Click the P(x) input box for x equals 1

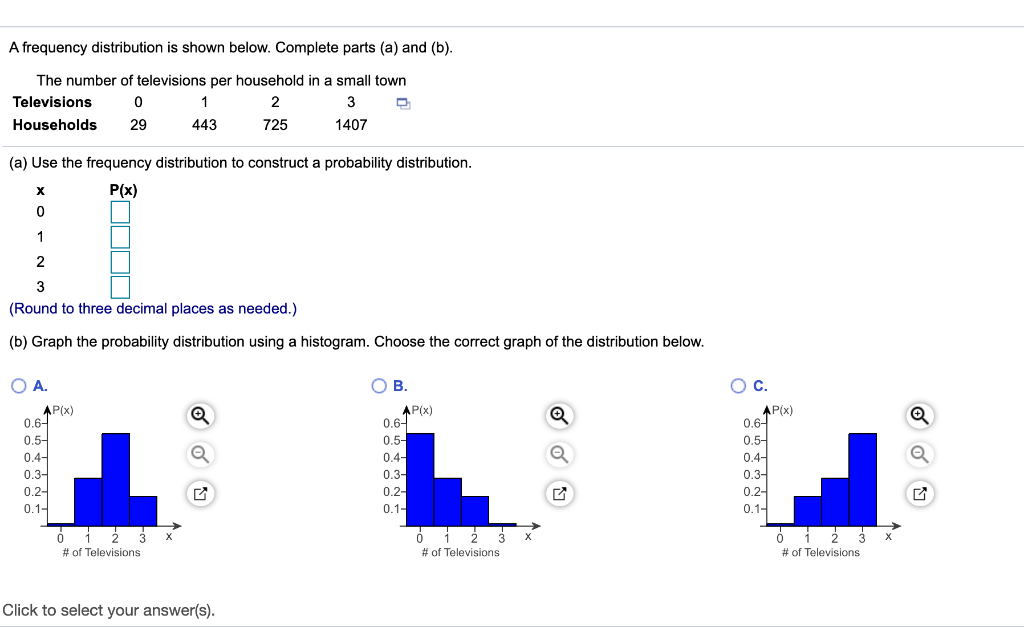coord(120,237)
